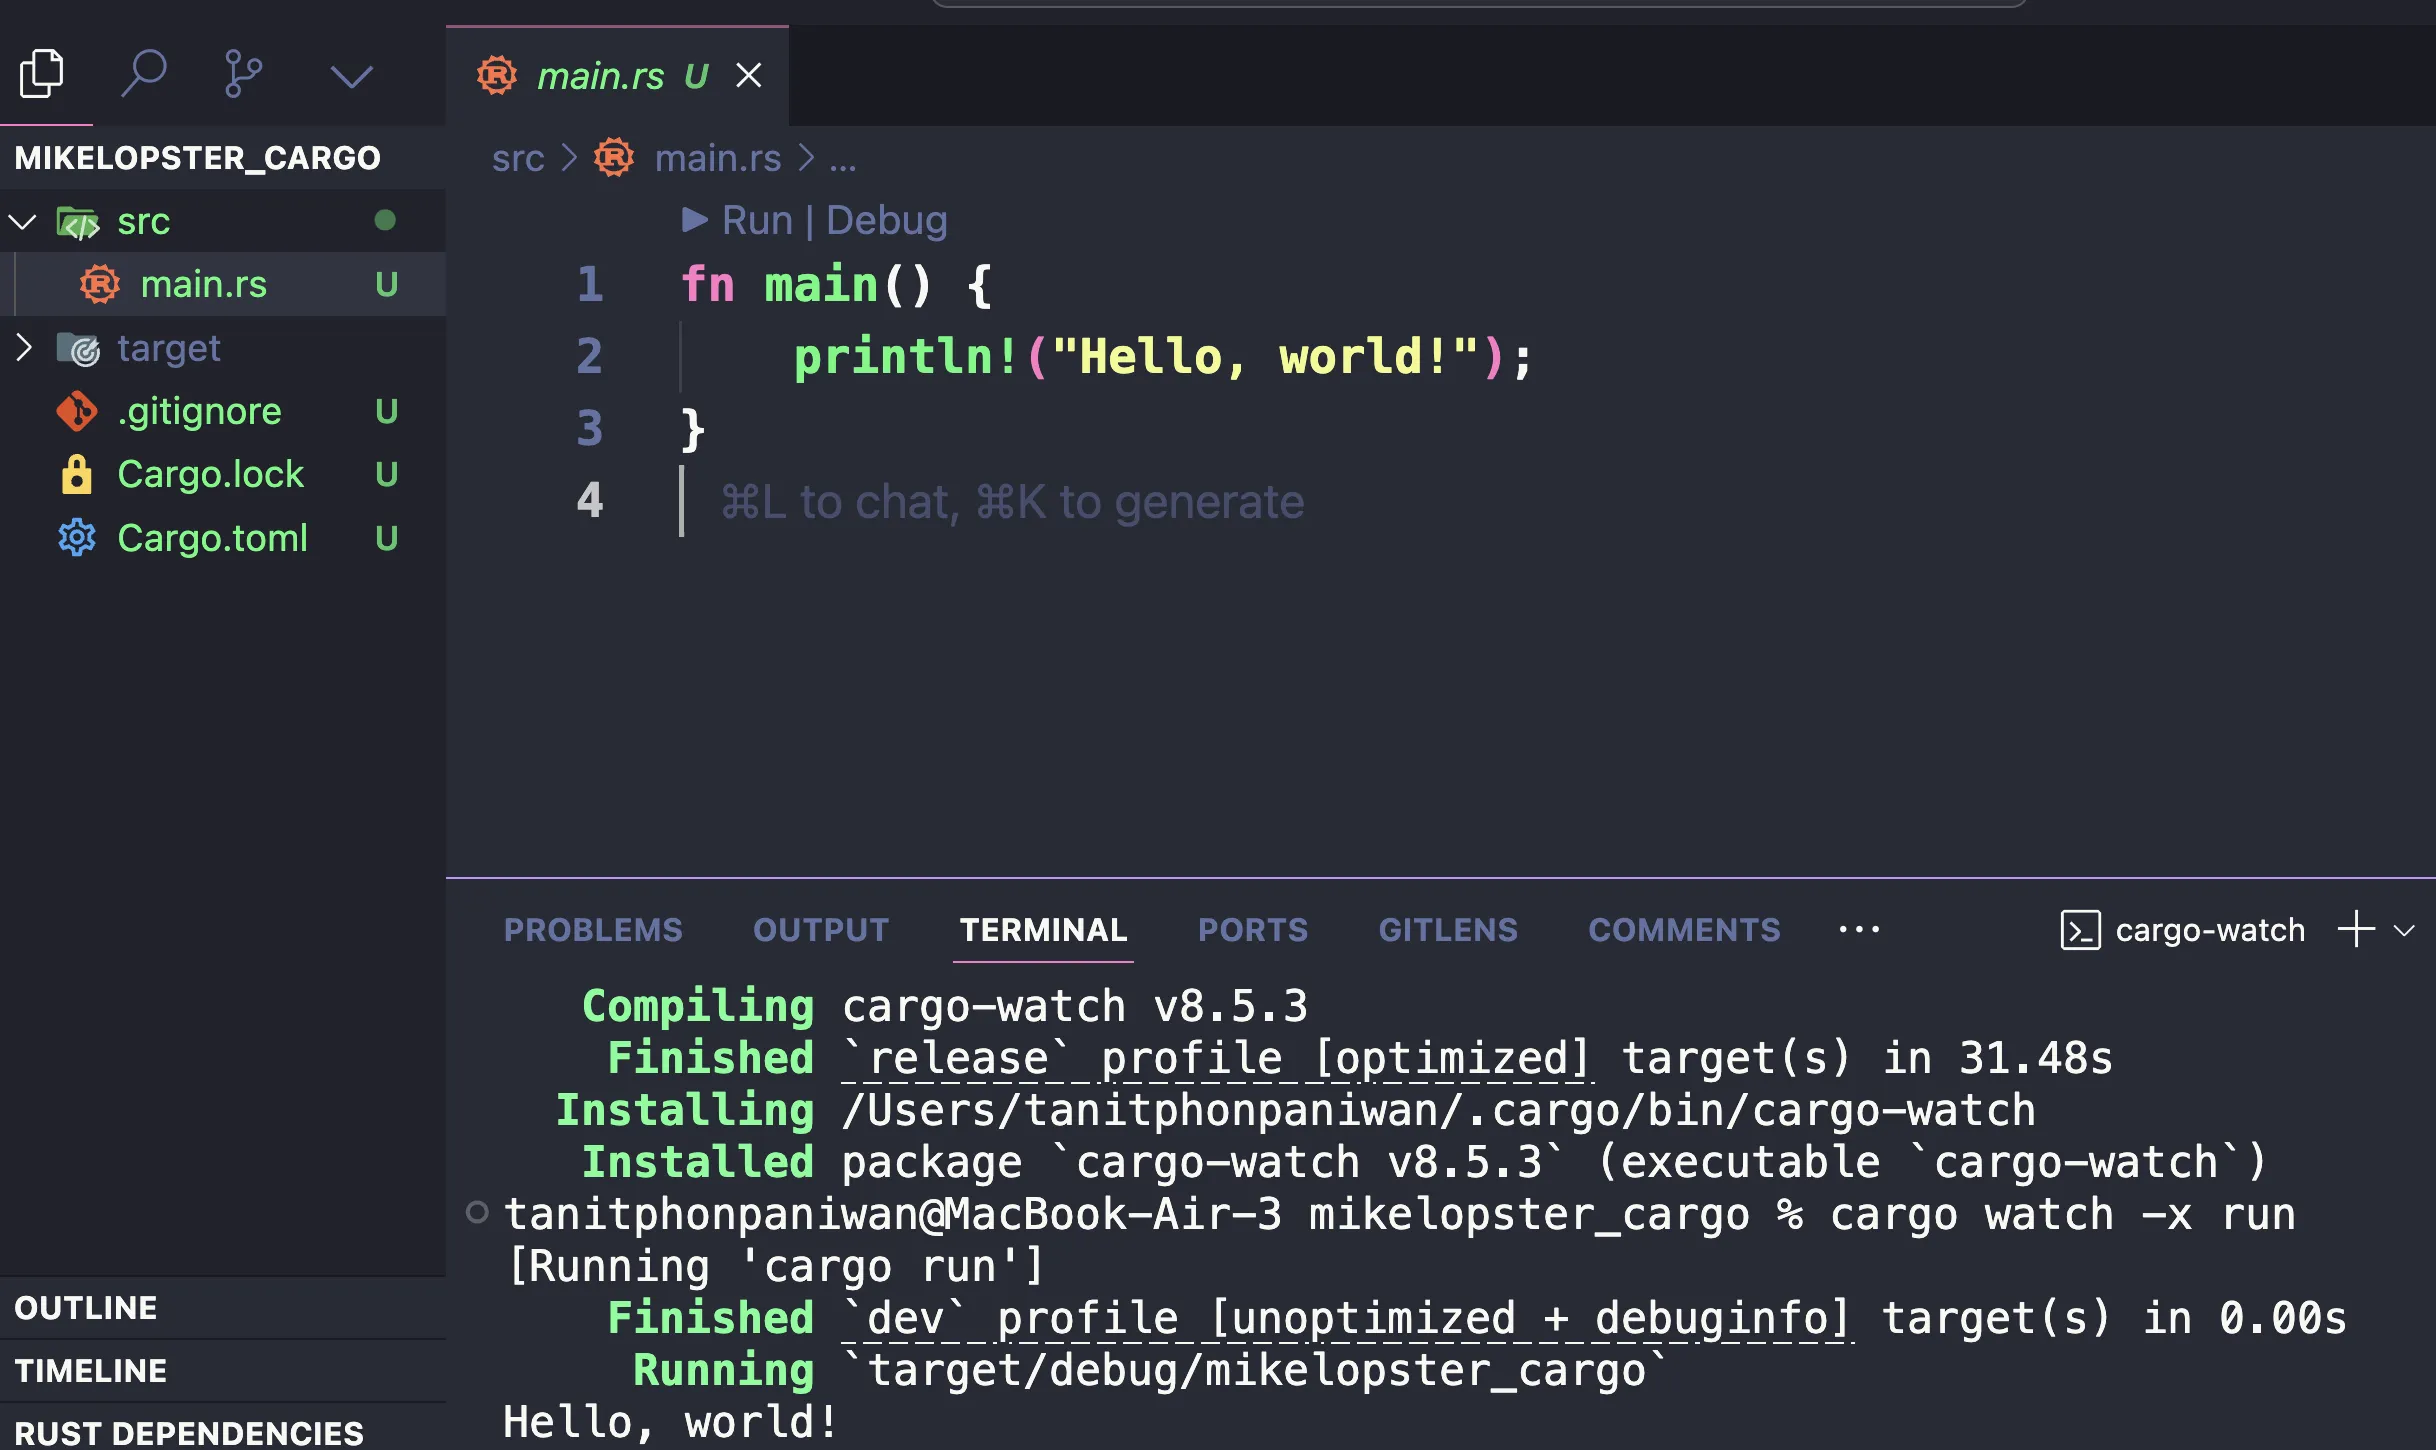This screenshot has width=2436, height=1450.
Task: Click the search magnifier icon in sidebar
Action: tap(145, 76)
